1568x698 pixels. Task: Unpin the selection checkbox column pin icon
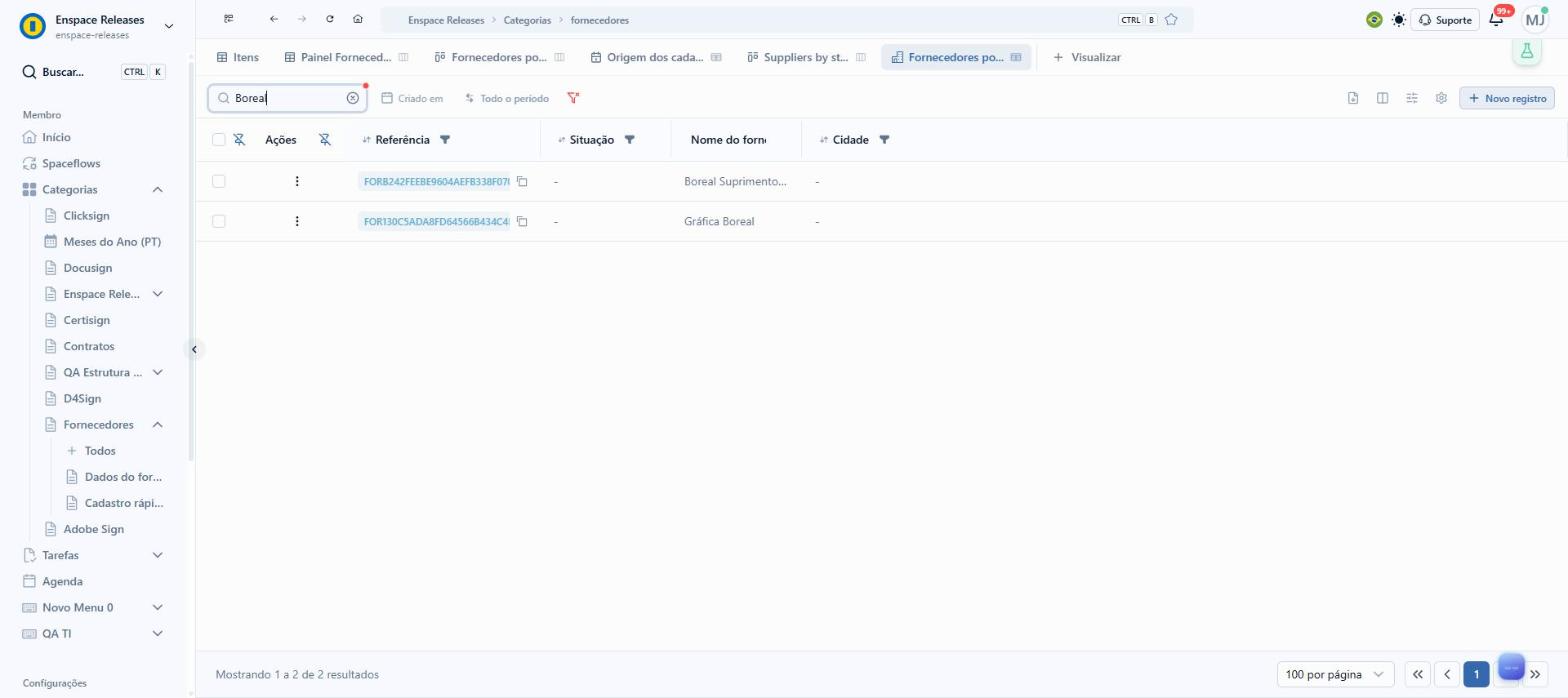[x=239, y=140]
